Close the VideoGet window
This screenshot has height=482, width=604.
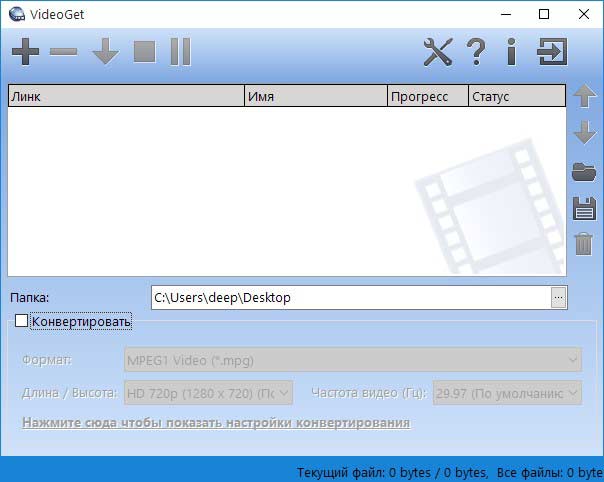(584, 14)
